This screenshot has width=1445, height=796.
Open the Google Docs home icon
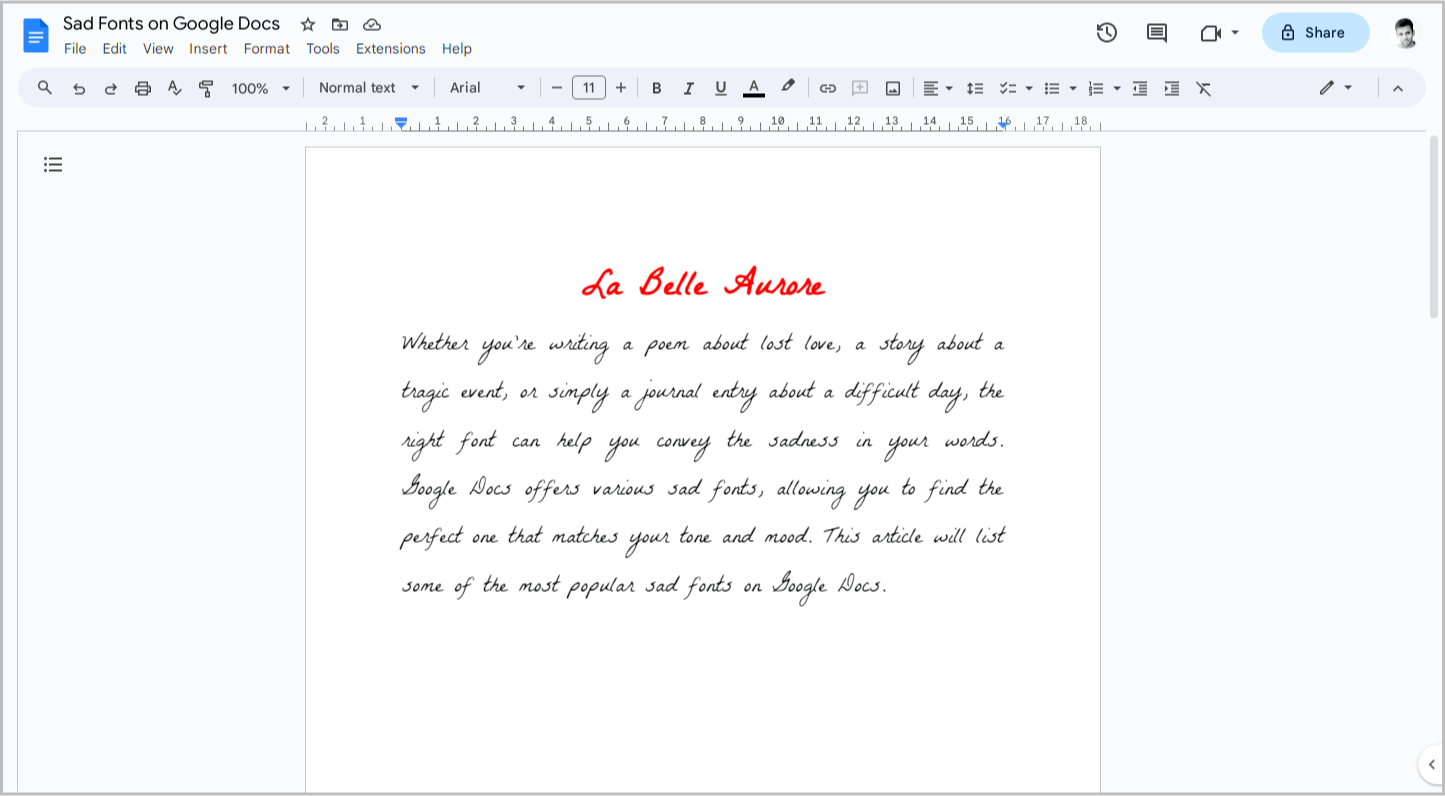(36, 35)
